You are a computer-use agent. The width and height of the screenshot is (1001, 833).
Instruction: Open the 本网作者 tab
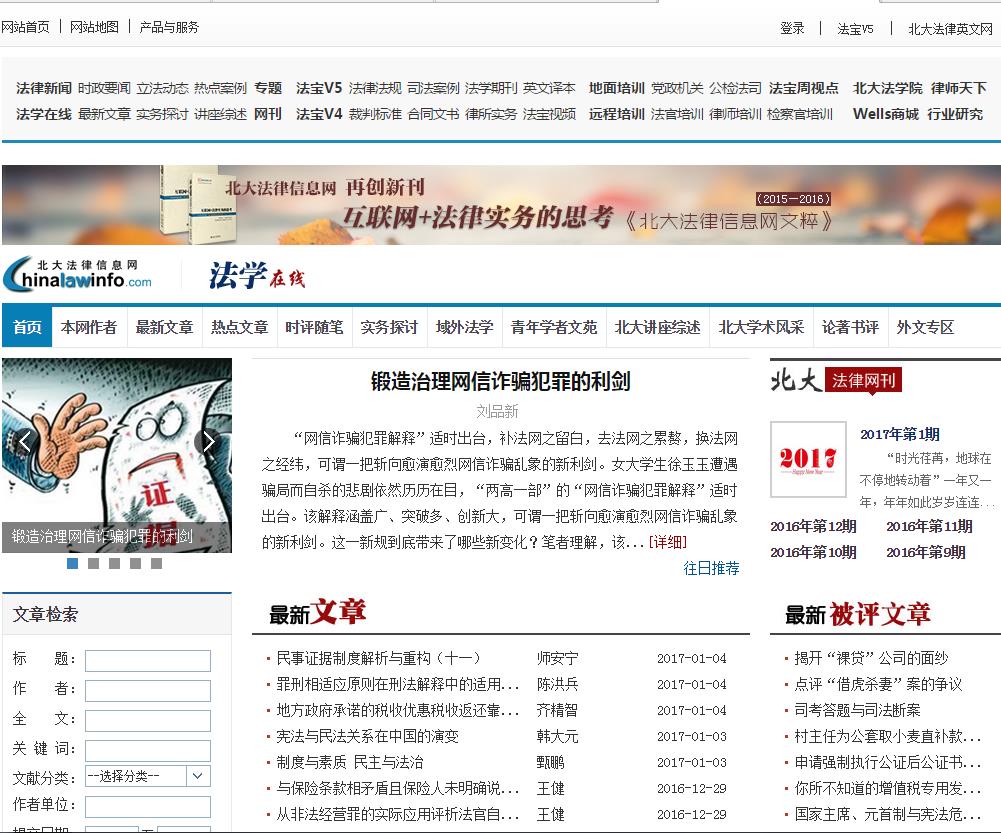click(x=89, y=327)
